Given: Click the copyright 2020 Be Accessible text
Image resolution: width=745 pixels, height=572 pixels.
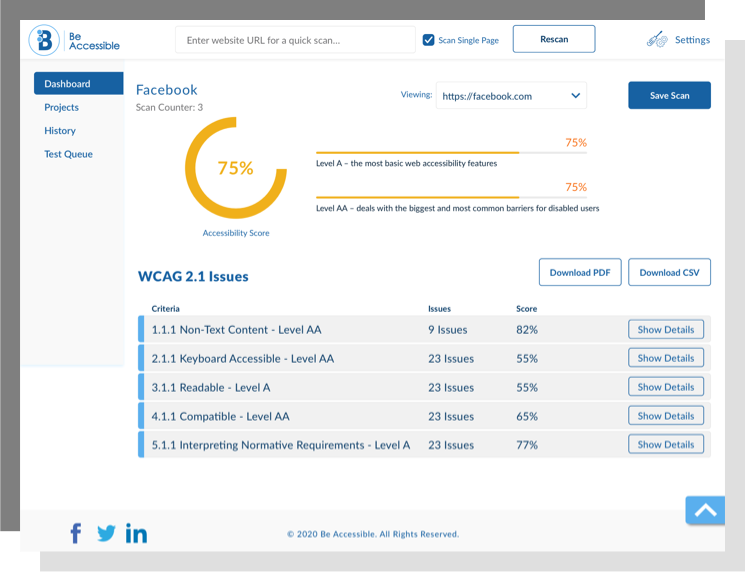Looking at the screenshot, I should coord(373,534).
